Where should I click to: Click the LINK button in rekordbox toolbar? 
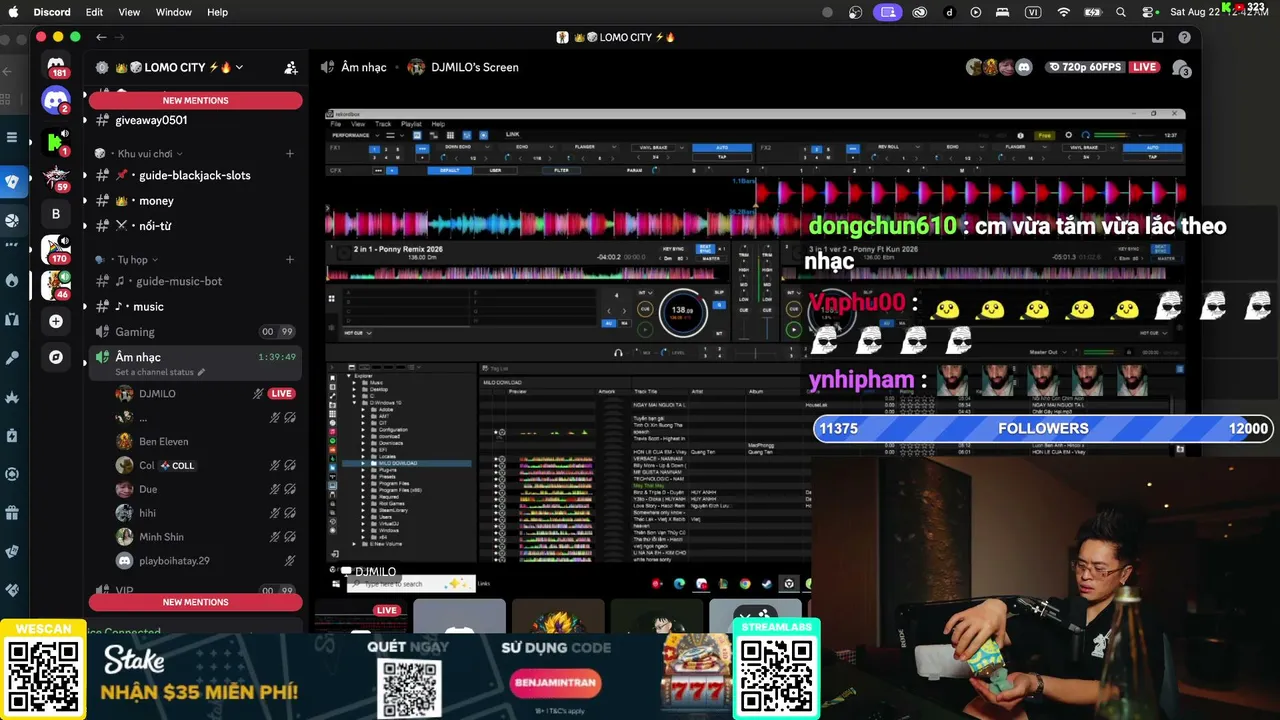[x=512, y=134]
